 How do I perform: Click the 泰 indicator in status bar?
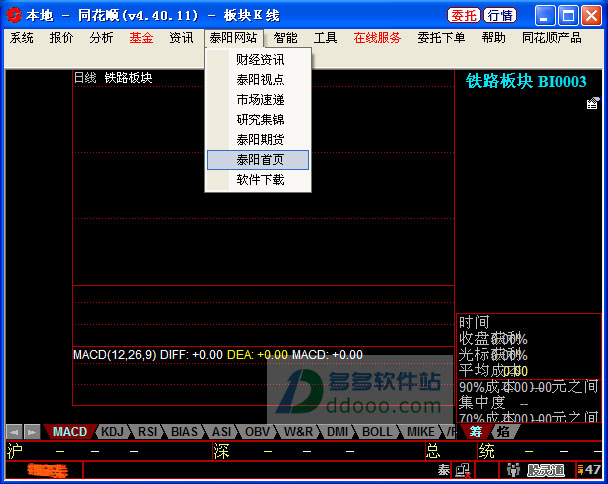pyautogui.click(x=444, y=470)
